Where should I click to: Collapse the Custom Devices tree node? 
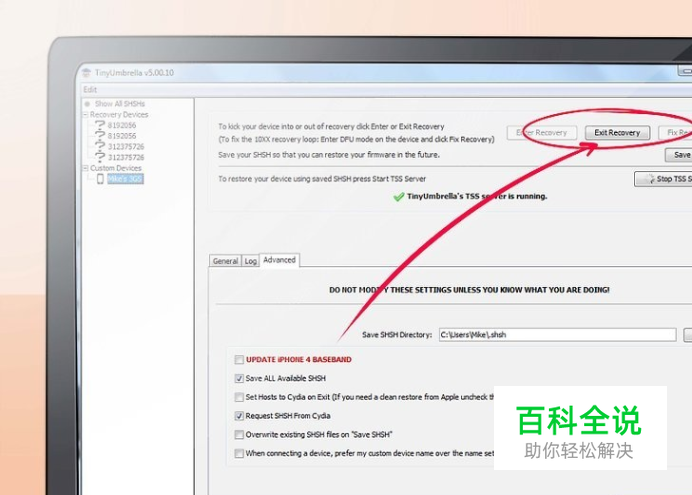coord(85,168)
